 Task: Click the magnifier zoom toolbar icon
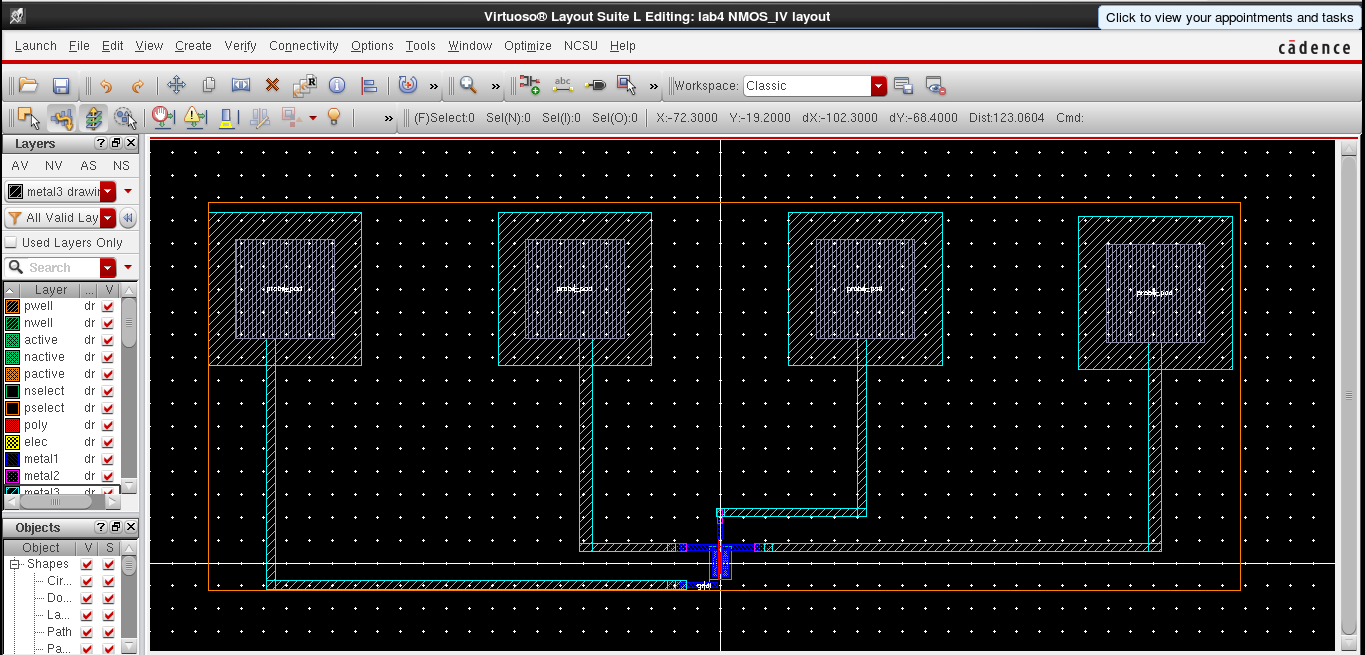coord(468,86)
